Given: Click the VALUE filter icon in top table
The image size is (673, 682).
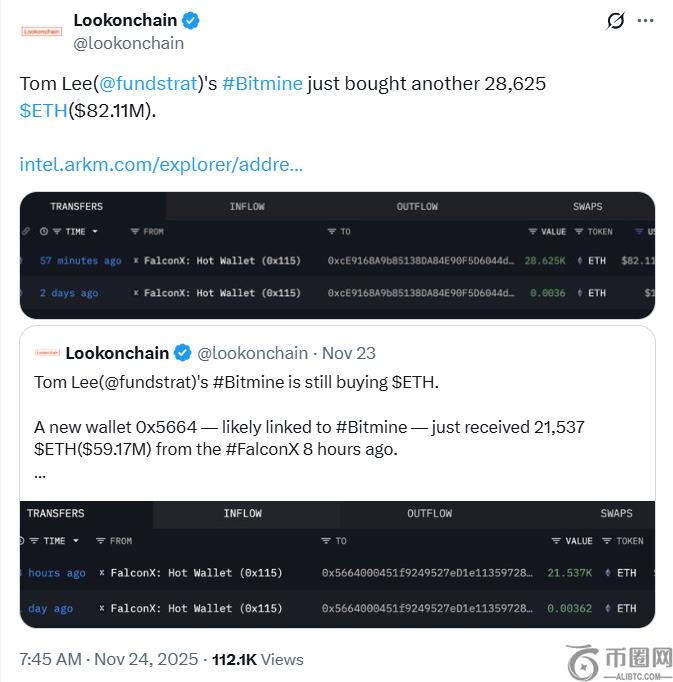Looking at the screenshot, I should [x=533, y=232].
